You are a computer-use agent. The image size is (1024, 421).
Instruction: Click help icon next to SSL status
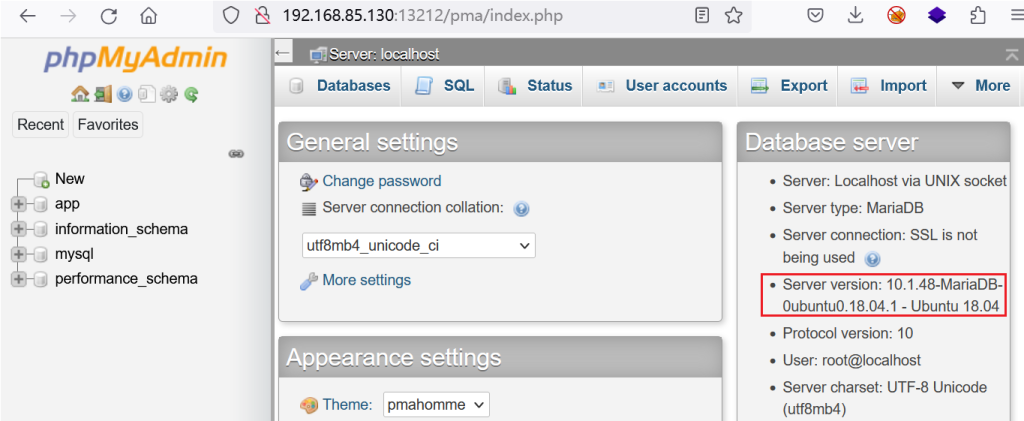pos(872,259)
